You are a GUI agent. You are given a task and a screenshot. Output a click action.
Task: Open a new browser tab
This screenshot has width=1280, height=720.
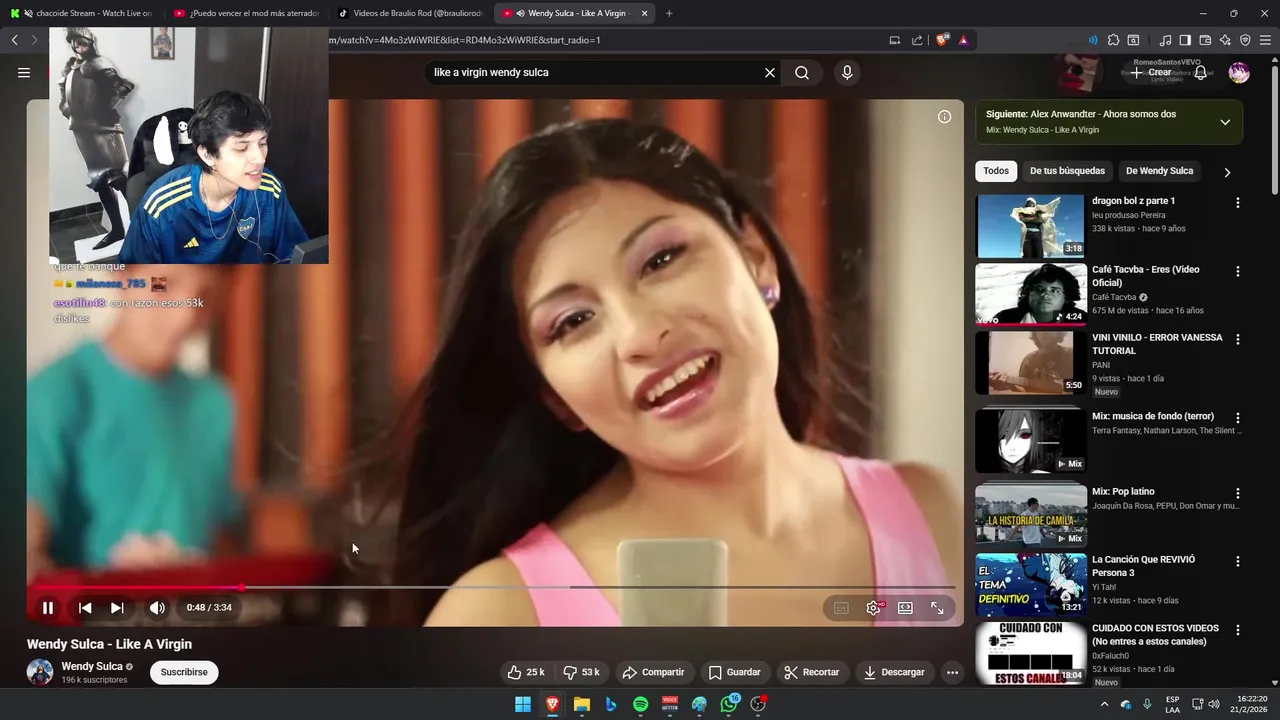[669, 13]
